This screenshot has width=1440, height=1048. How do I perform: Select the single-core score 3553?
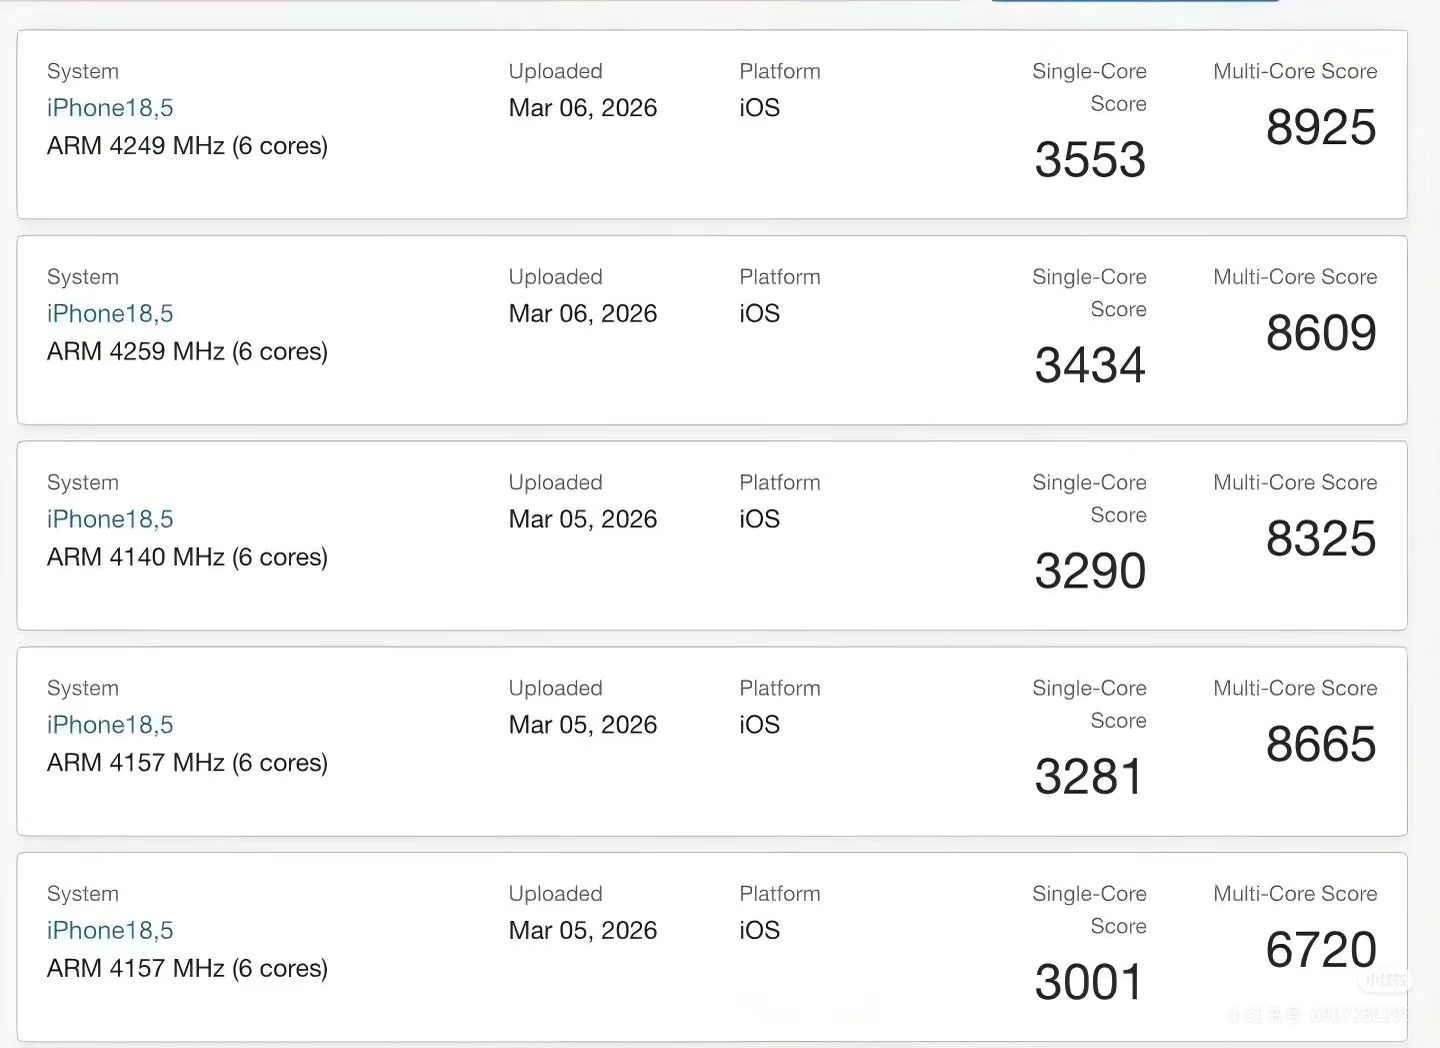1090,160
